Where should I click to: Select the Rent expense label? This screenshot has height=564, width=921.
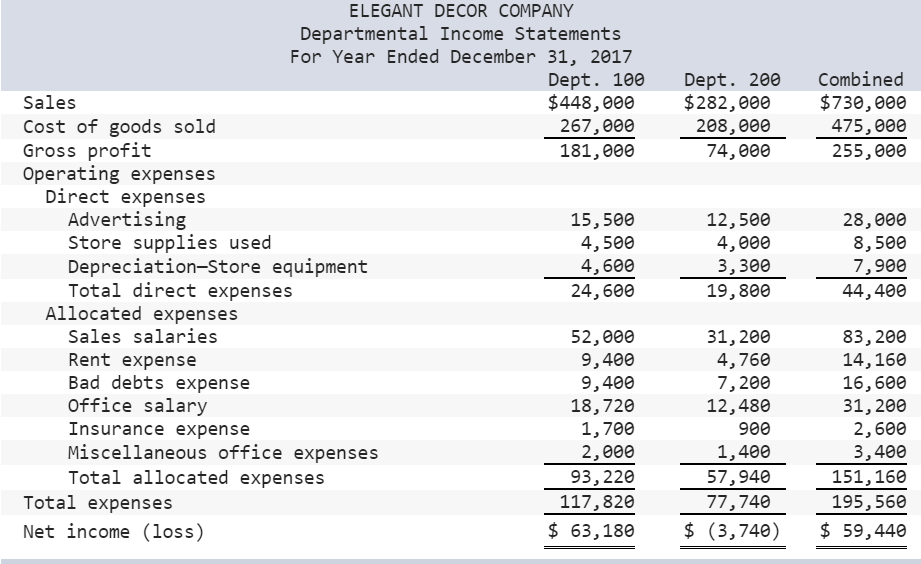click(132, 360)
